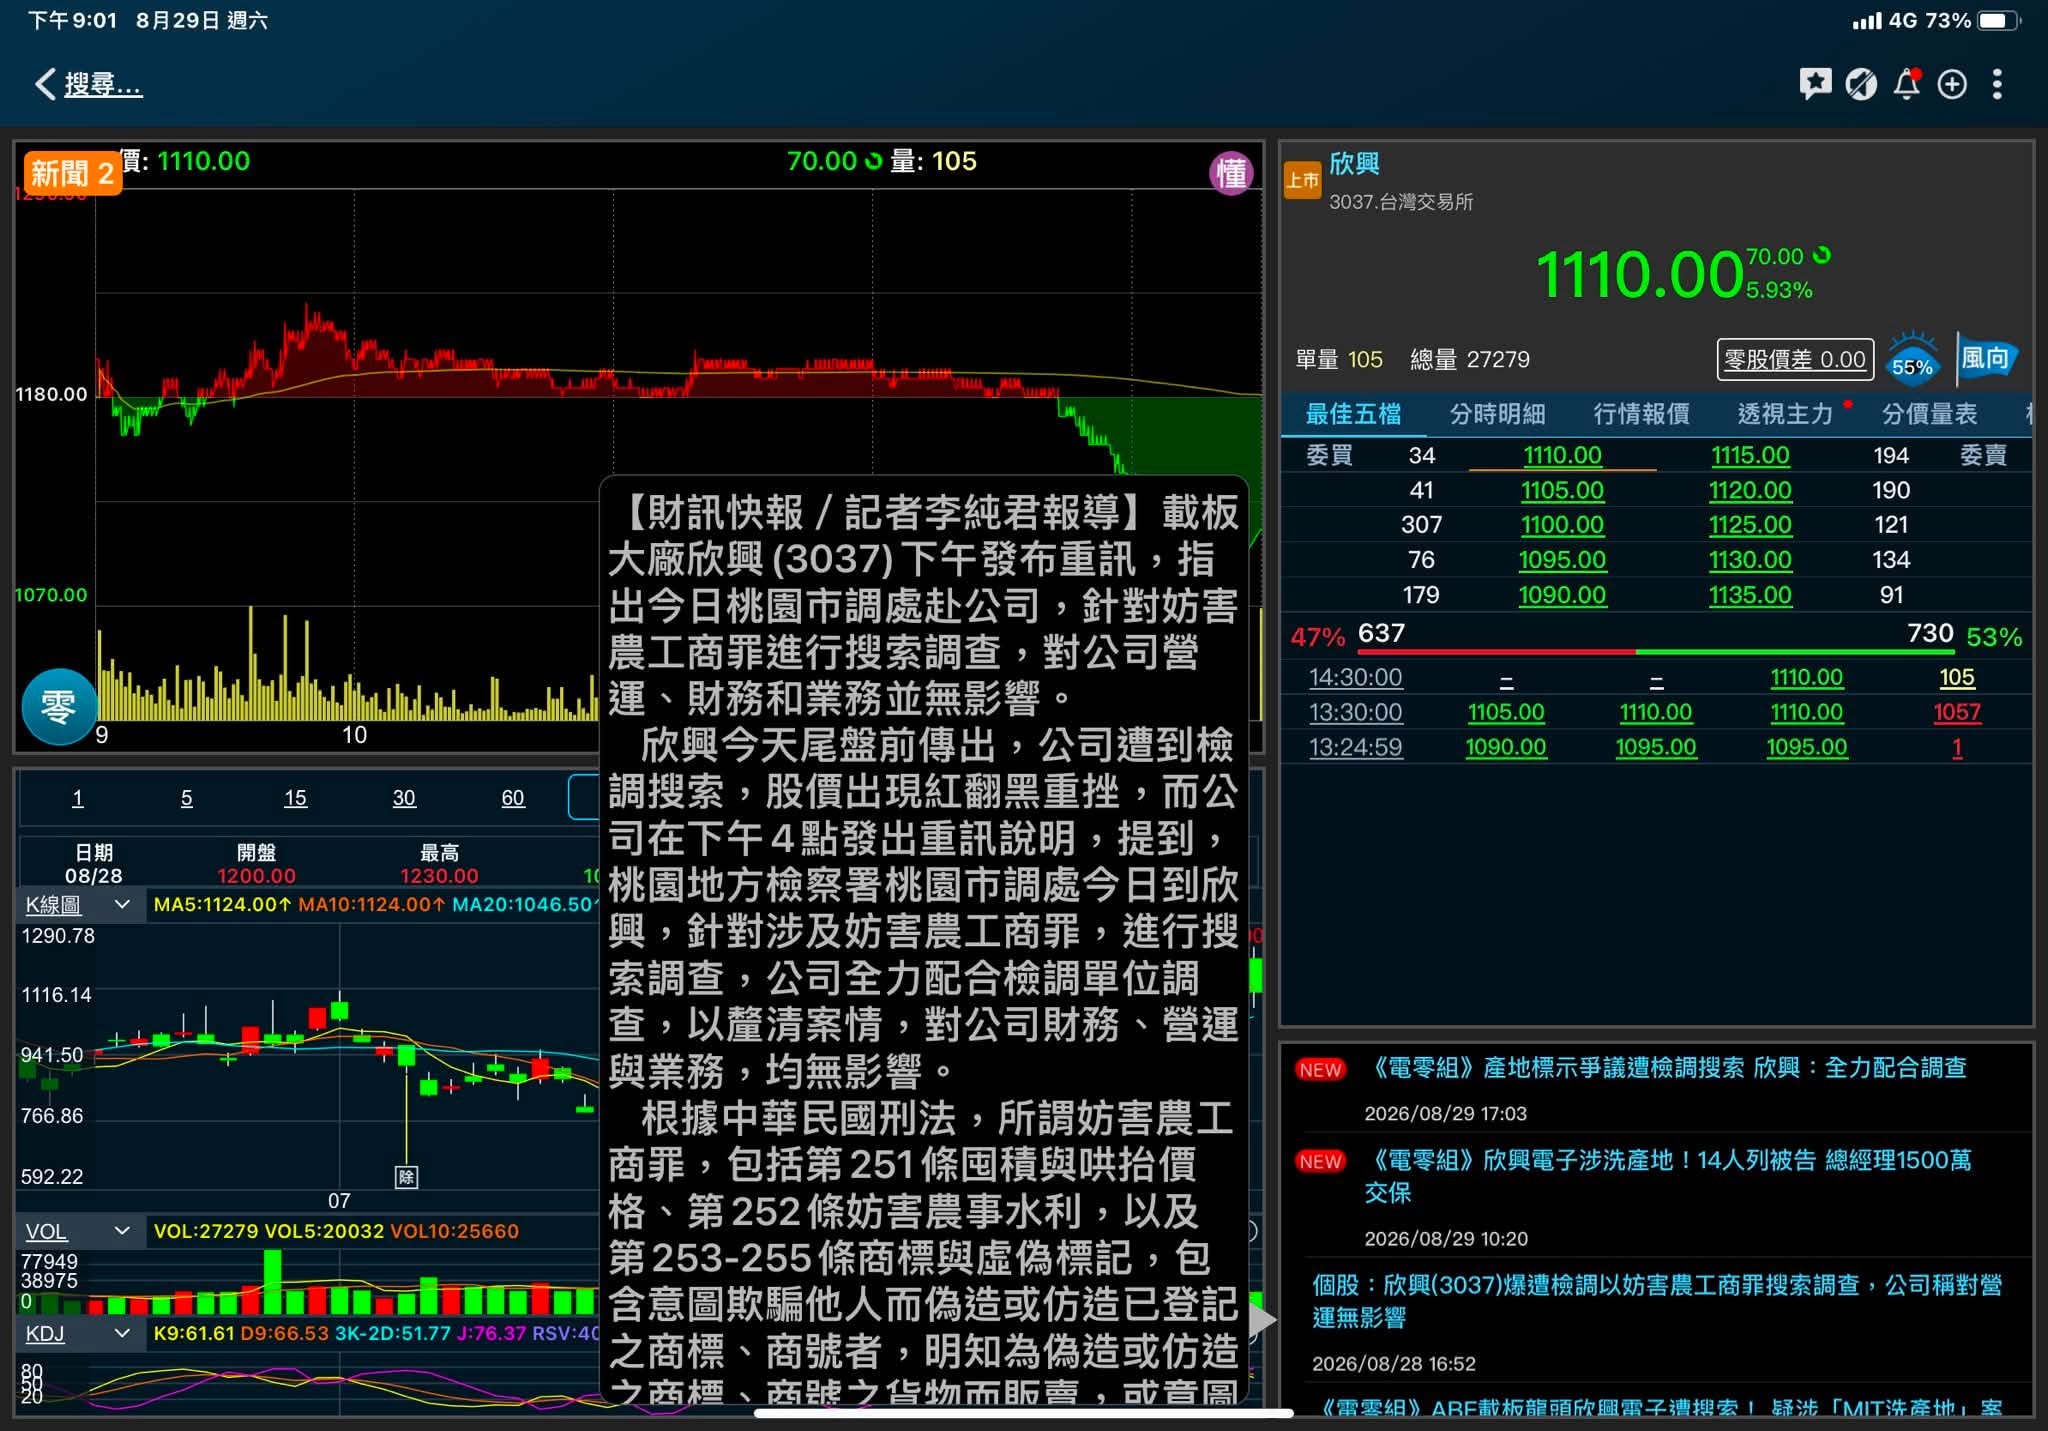This screenshot has height=1431, width=2048.
Task: Switch to the 分時明細 tab
Action: pos(1497,414)
